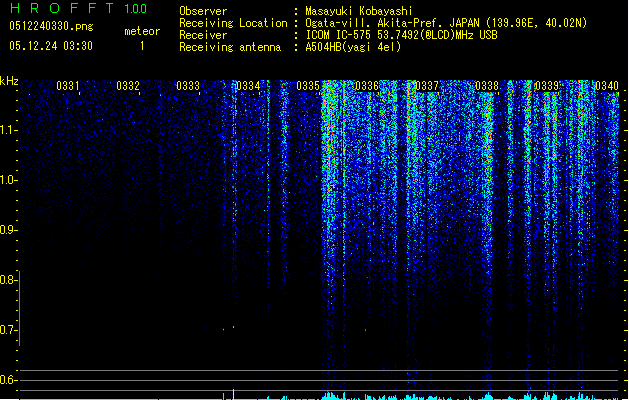The width and height of the screenshot is (629, 400).
Task: Select the filename 0512240330.png
Action: click(x=51, y=26)
